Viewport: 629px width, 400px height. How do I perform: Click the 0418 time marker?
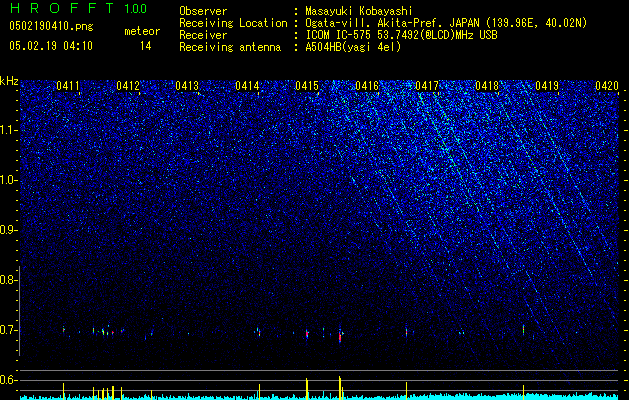coord(487,86)
